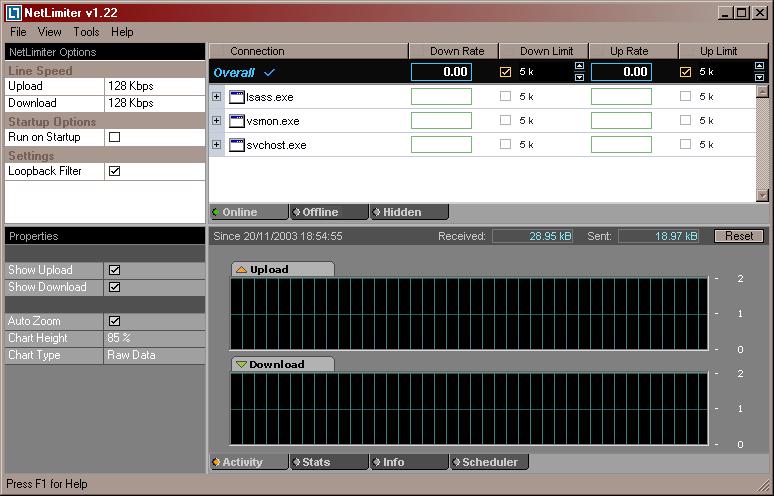Sort by the Down Rate column header

coord(454,51)
